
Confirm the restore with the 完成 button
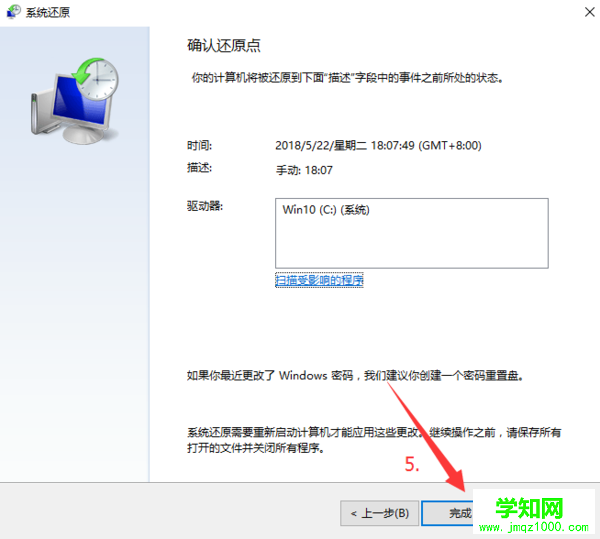coord(447,513)
